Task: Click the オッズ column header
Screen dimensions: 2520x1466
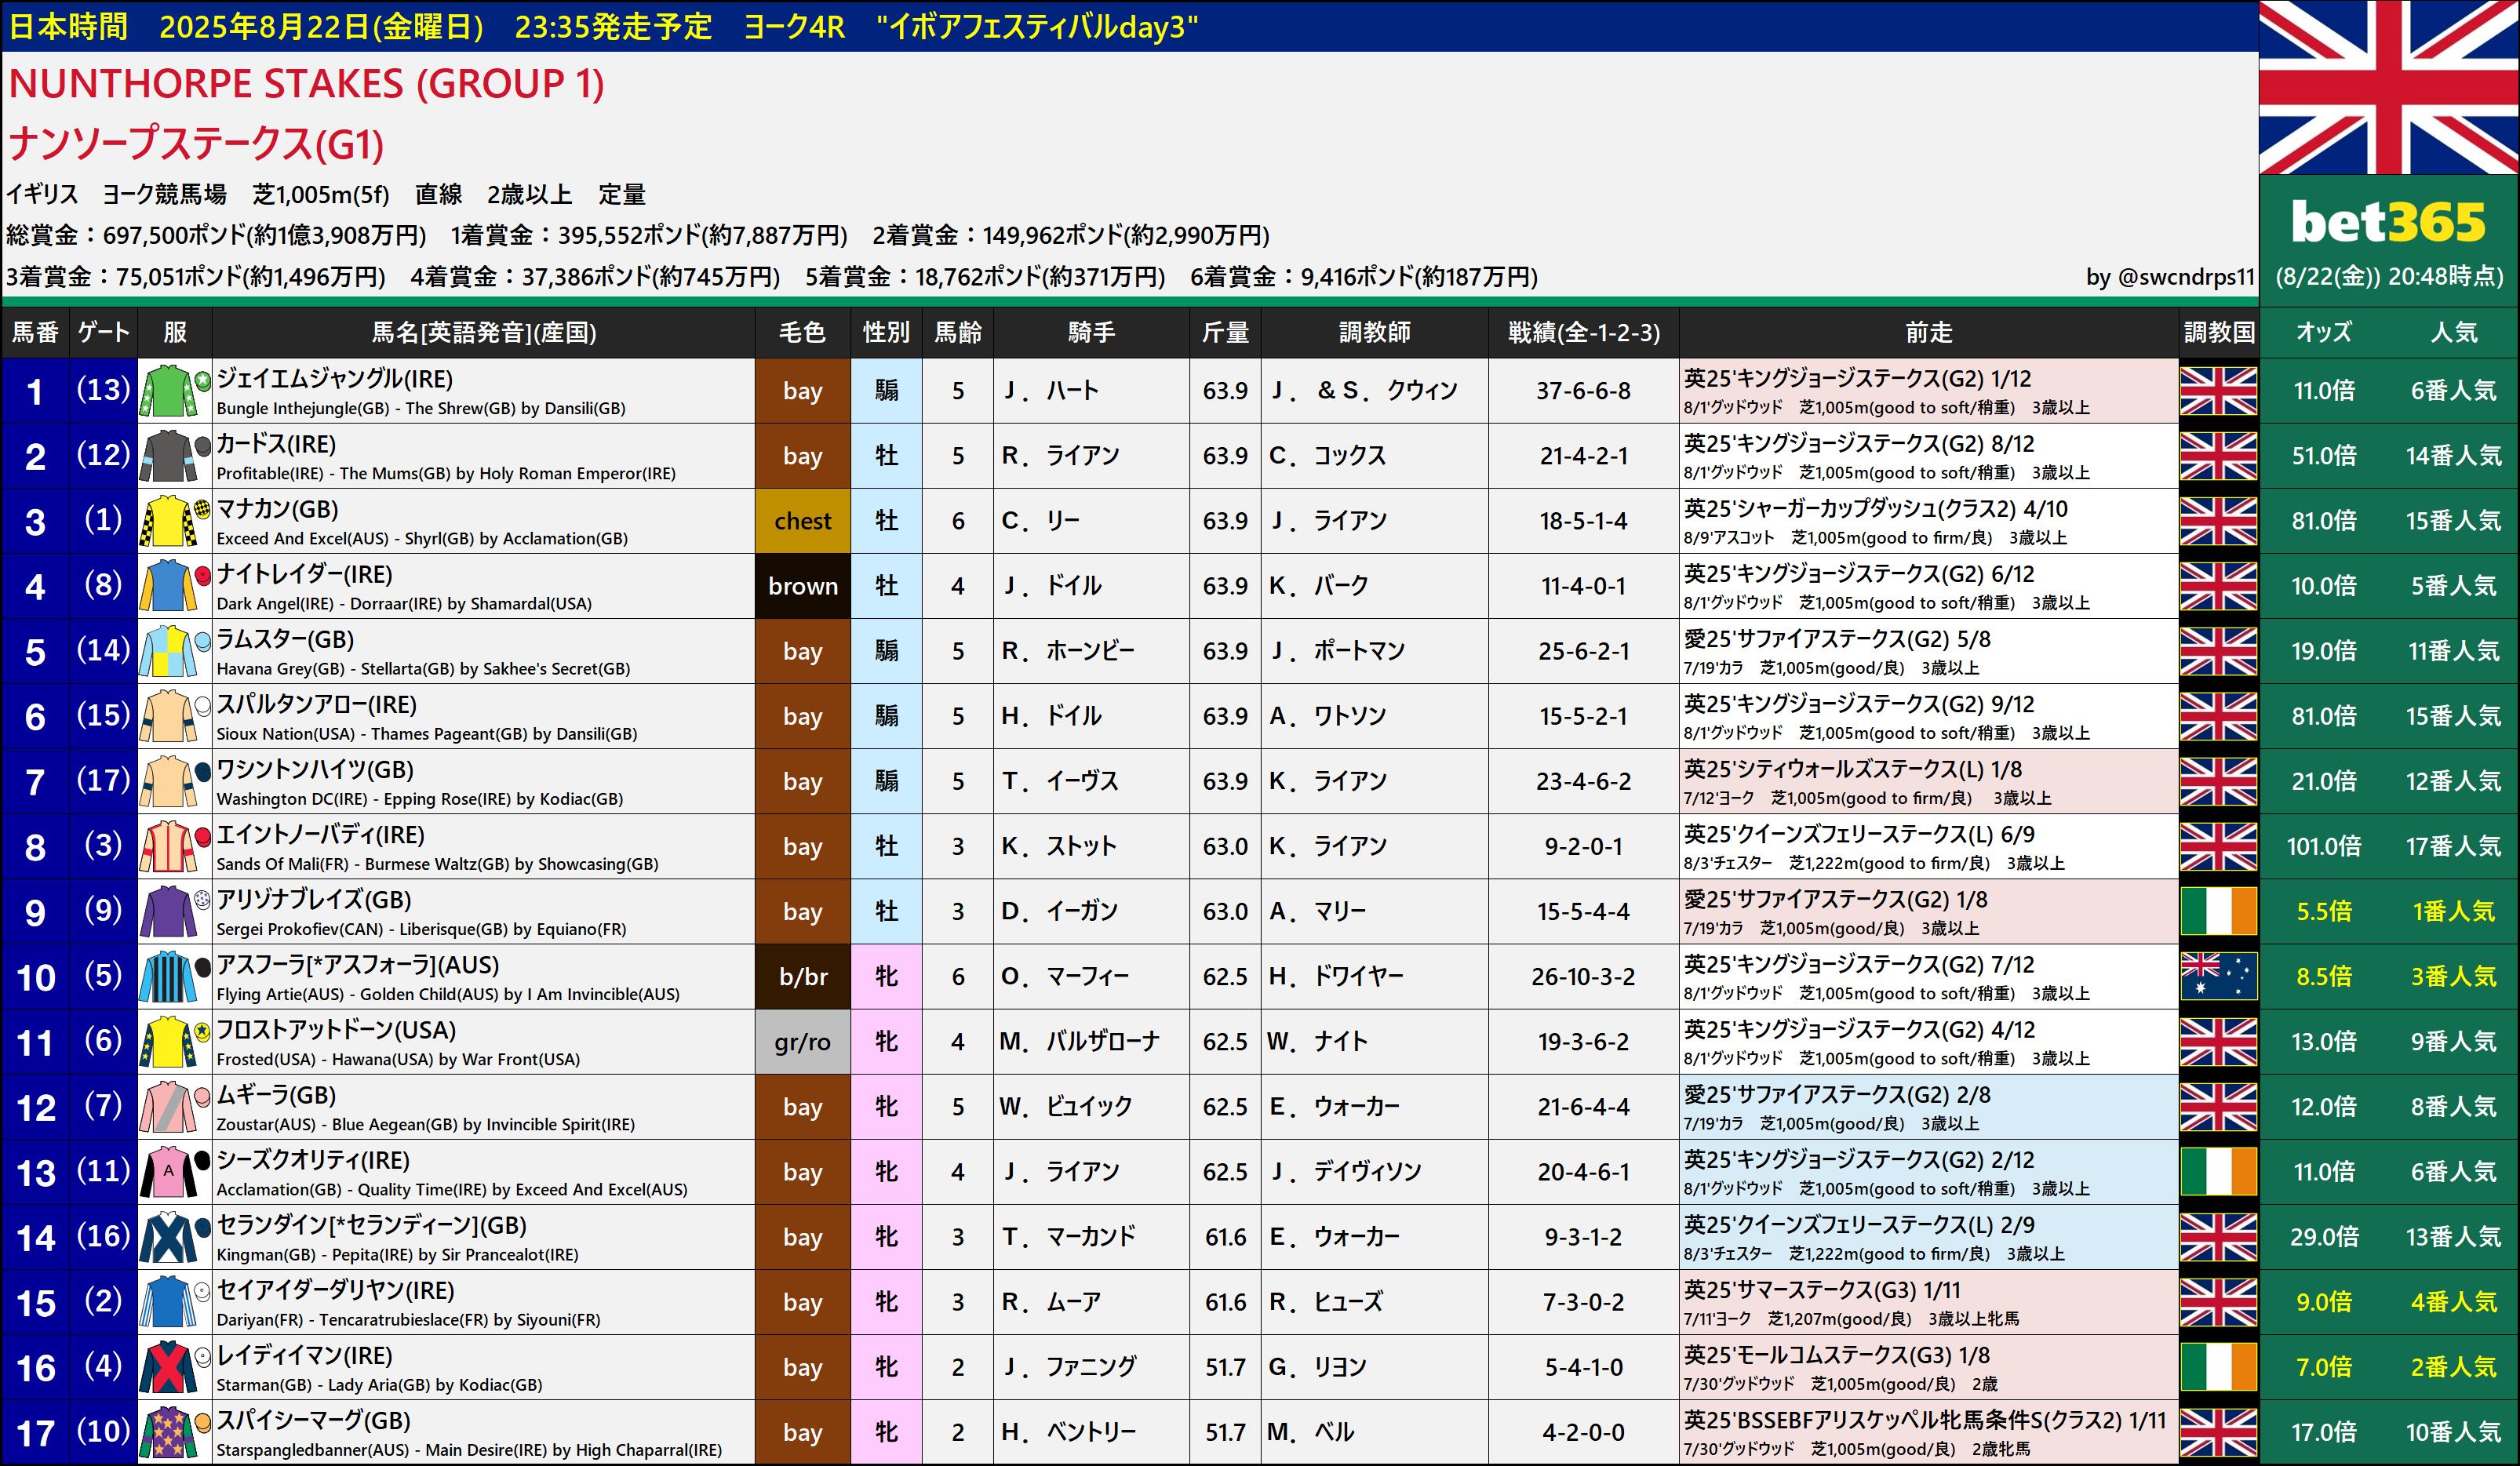Action: (x=2323, y=332)
